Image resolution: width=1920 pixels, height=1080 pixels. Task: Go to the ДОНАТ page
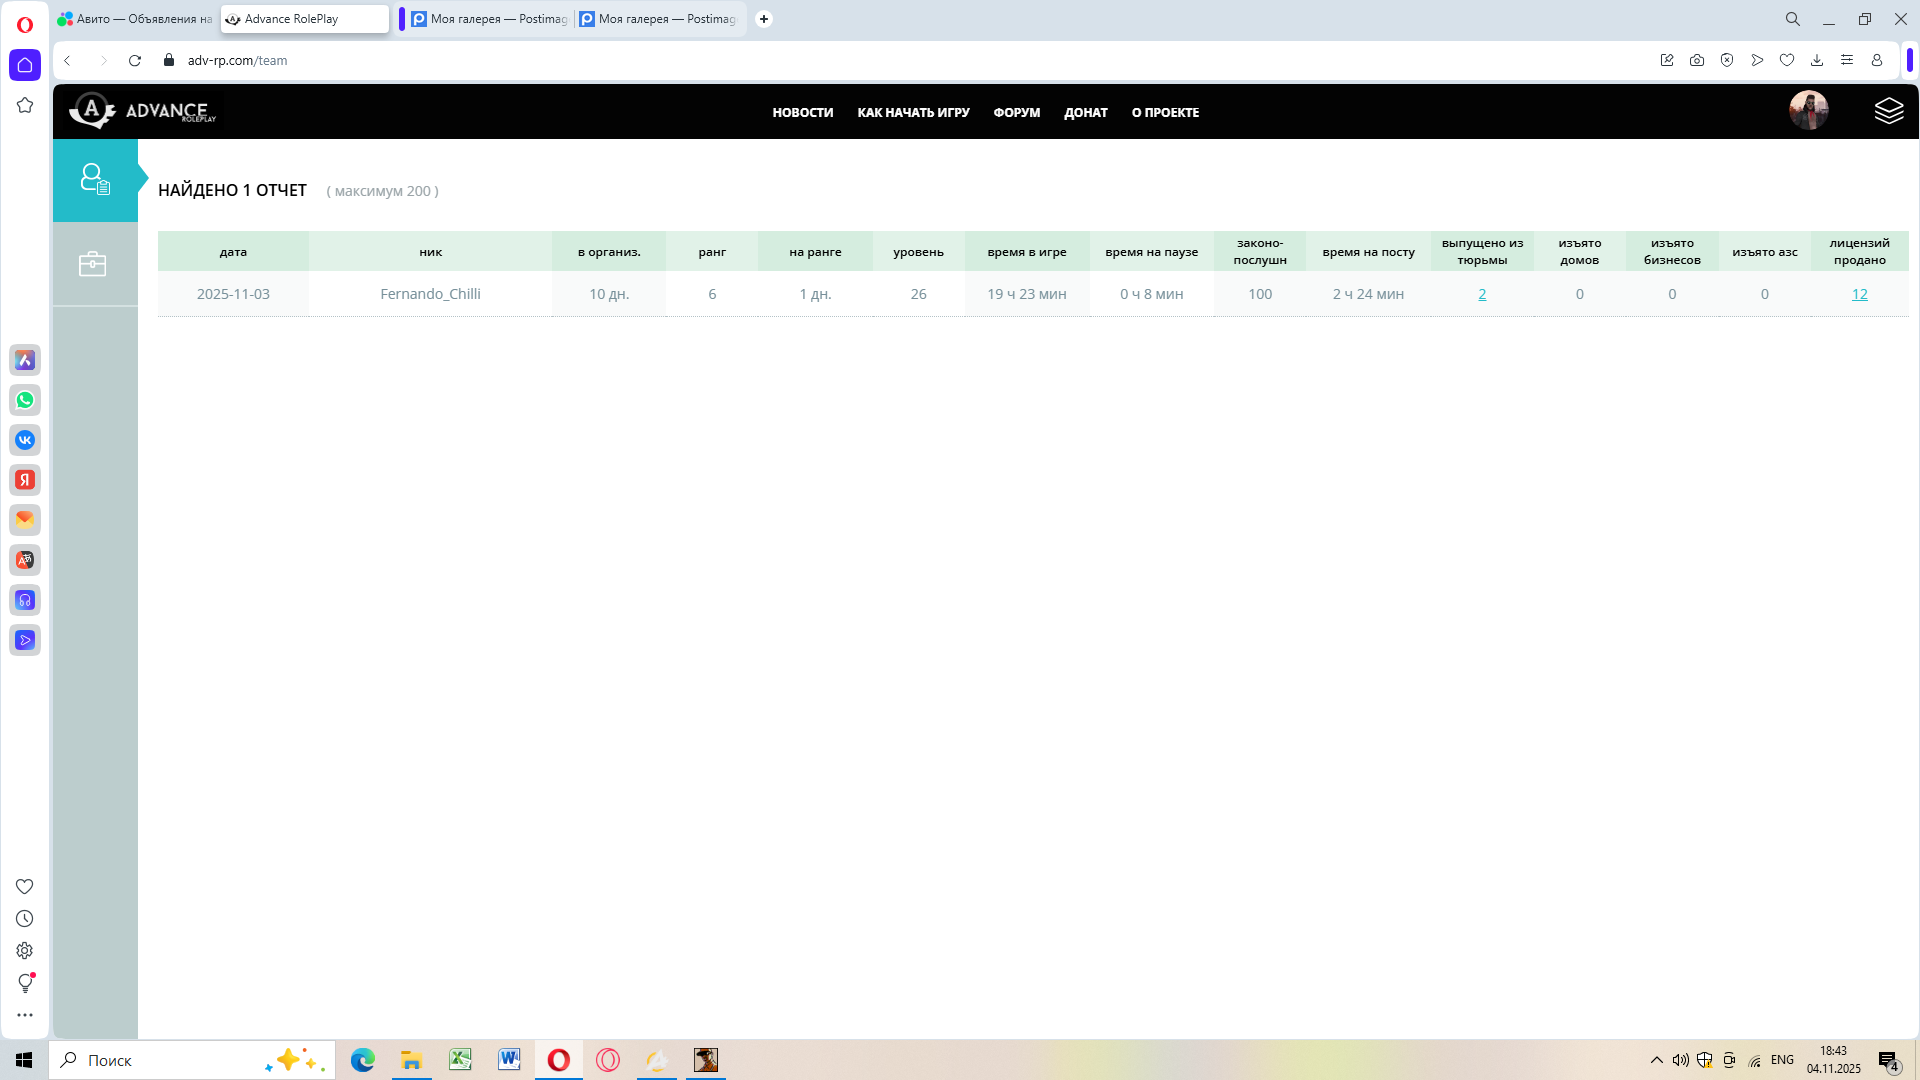click(1085, 113)
